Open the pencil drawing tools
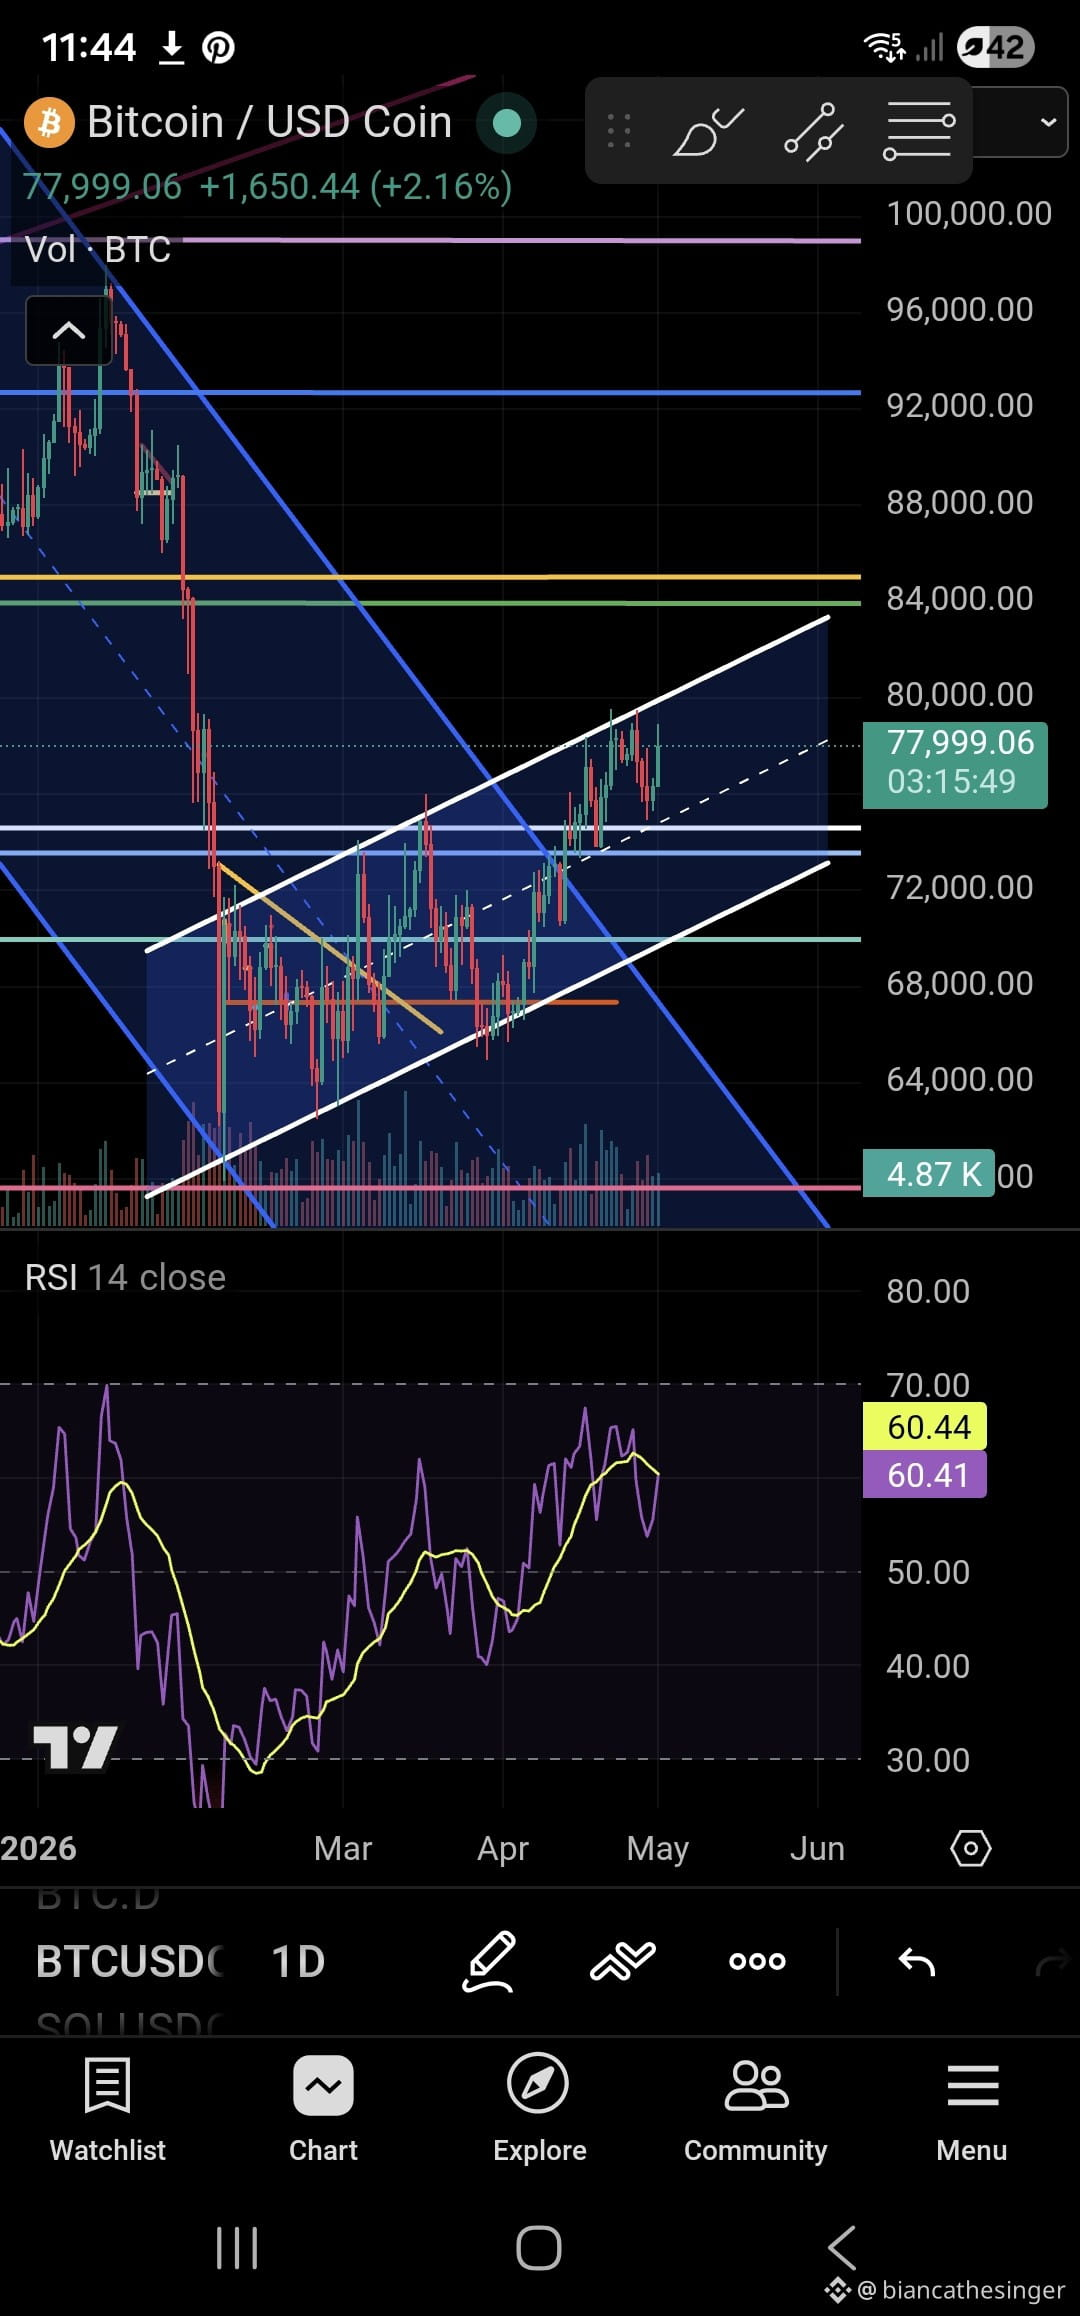This screenshot has height=2316, width=1080. [489, 1962]
